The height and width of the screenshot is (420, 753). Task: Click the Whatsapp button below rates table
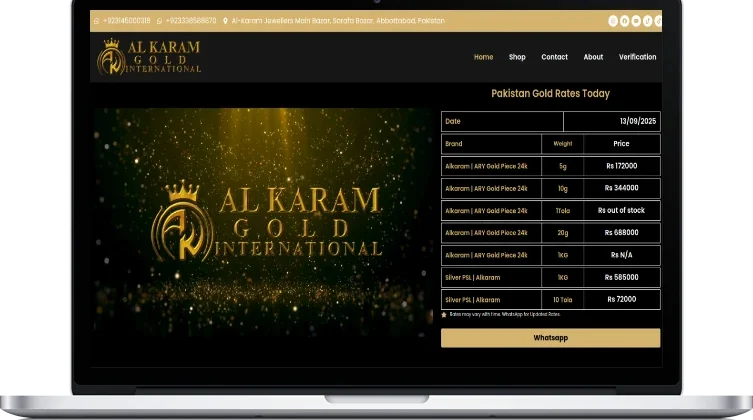click(x=550, y=338)
